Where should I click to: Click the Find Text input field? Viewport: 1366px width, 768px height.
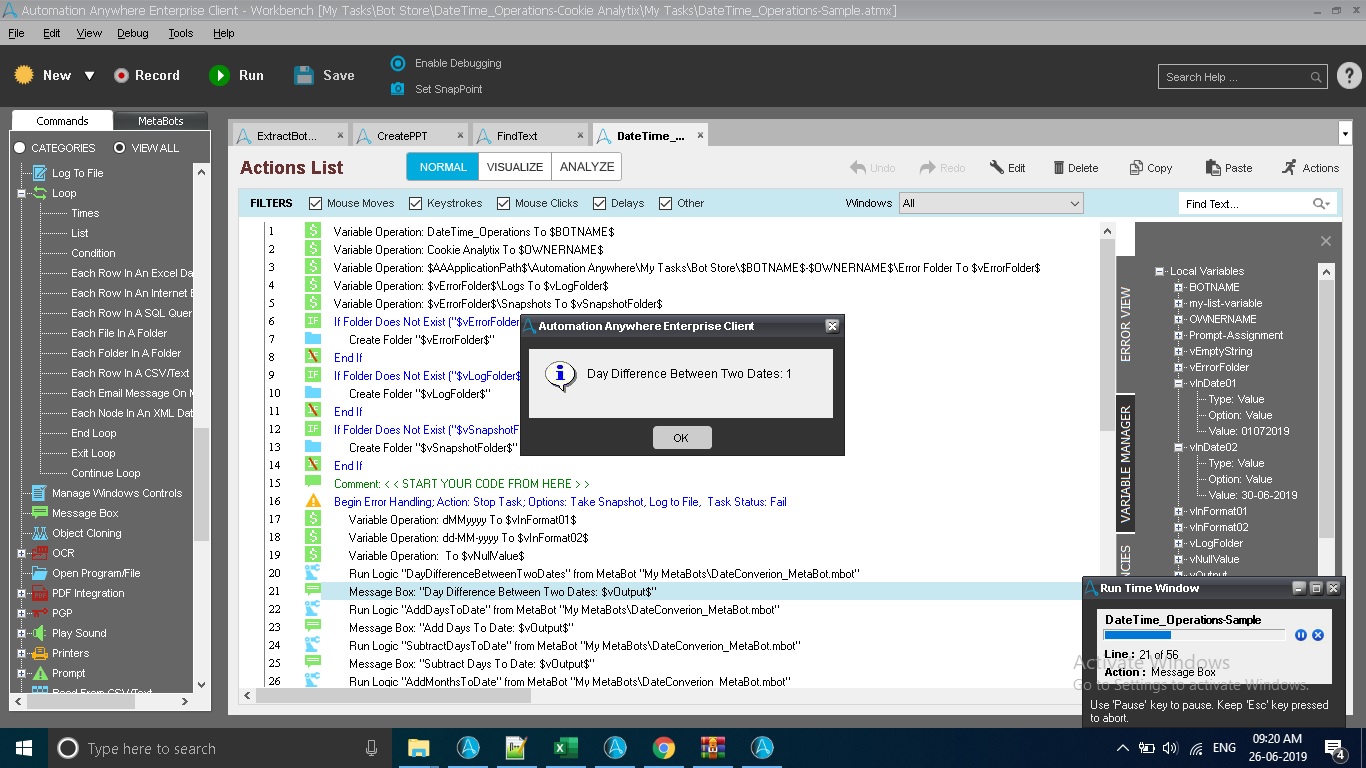[1246, 204]
